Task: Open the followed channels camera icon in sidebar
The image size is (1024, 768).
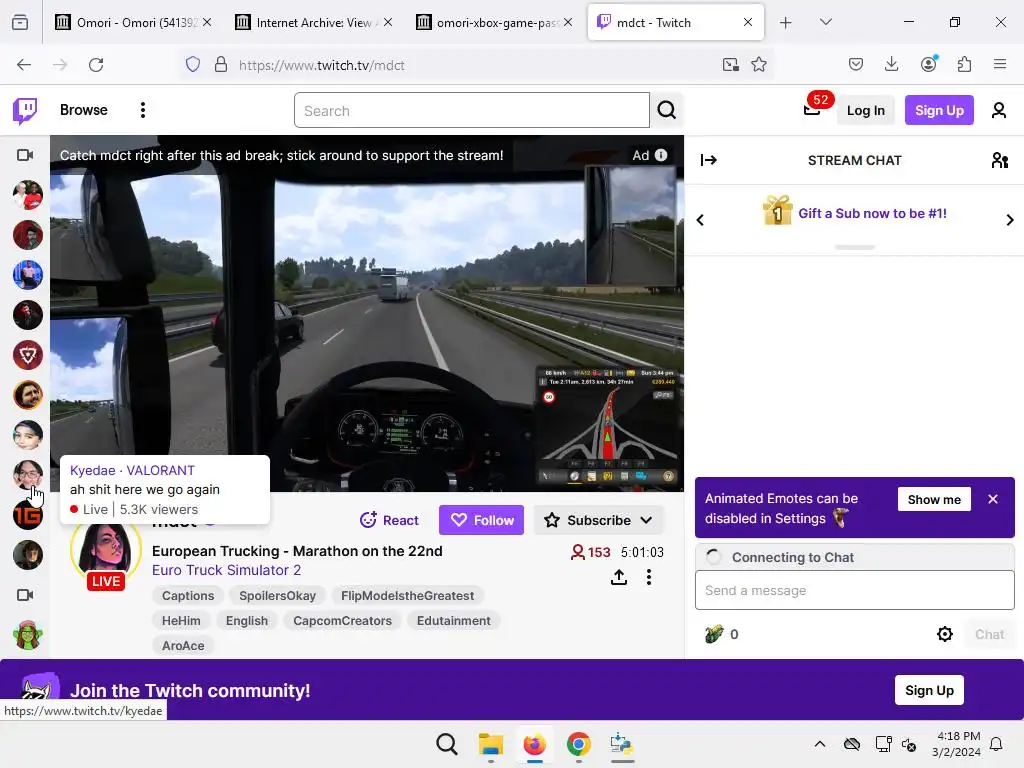Action: click(25, 155)
